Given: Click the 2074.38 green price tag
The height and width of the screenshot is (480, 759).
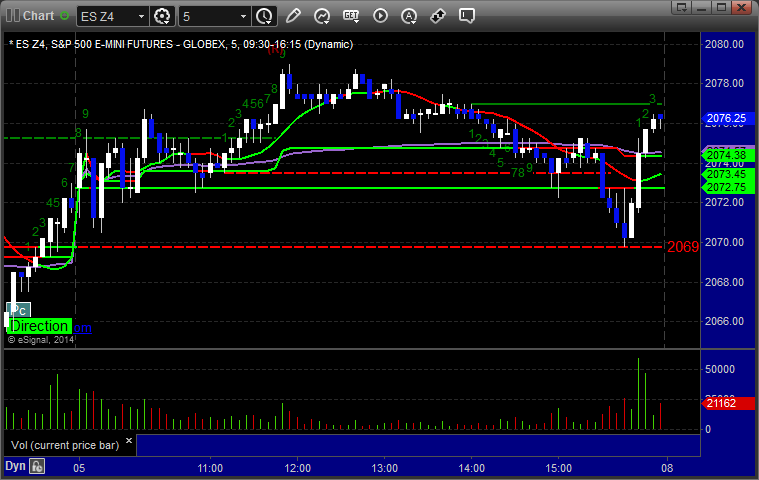Looking at the screenshot, I should pos(728,155).
